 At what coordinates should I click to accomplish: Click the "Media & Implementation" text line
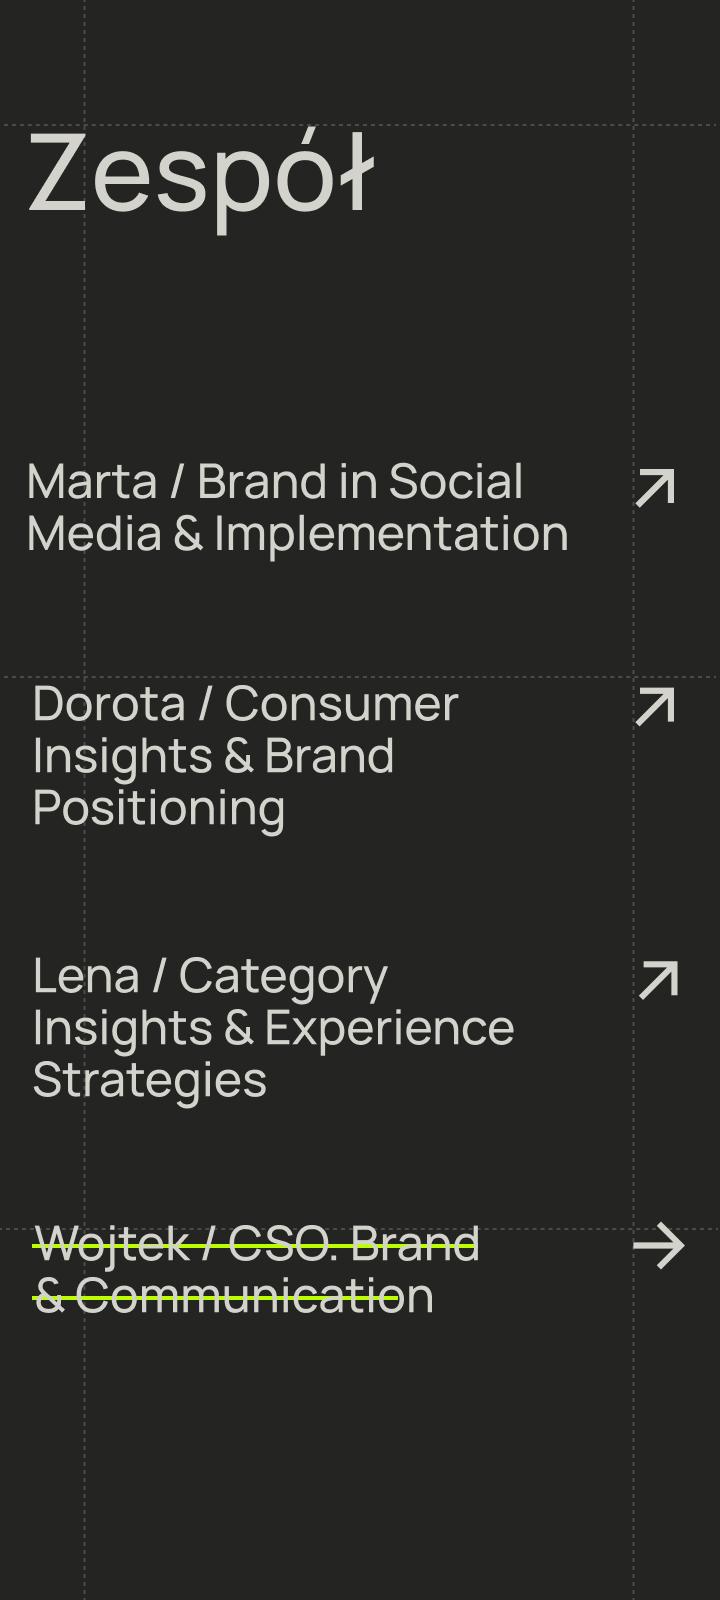tap(297, 534)
